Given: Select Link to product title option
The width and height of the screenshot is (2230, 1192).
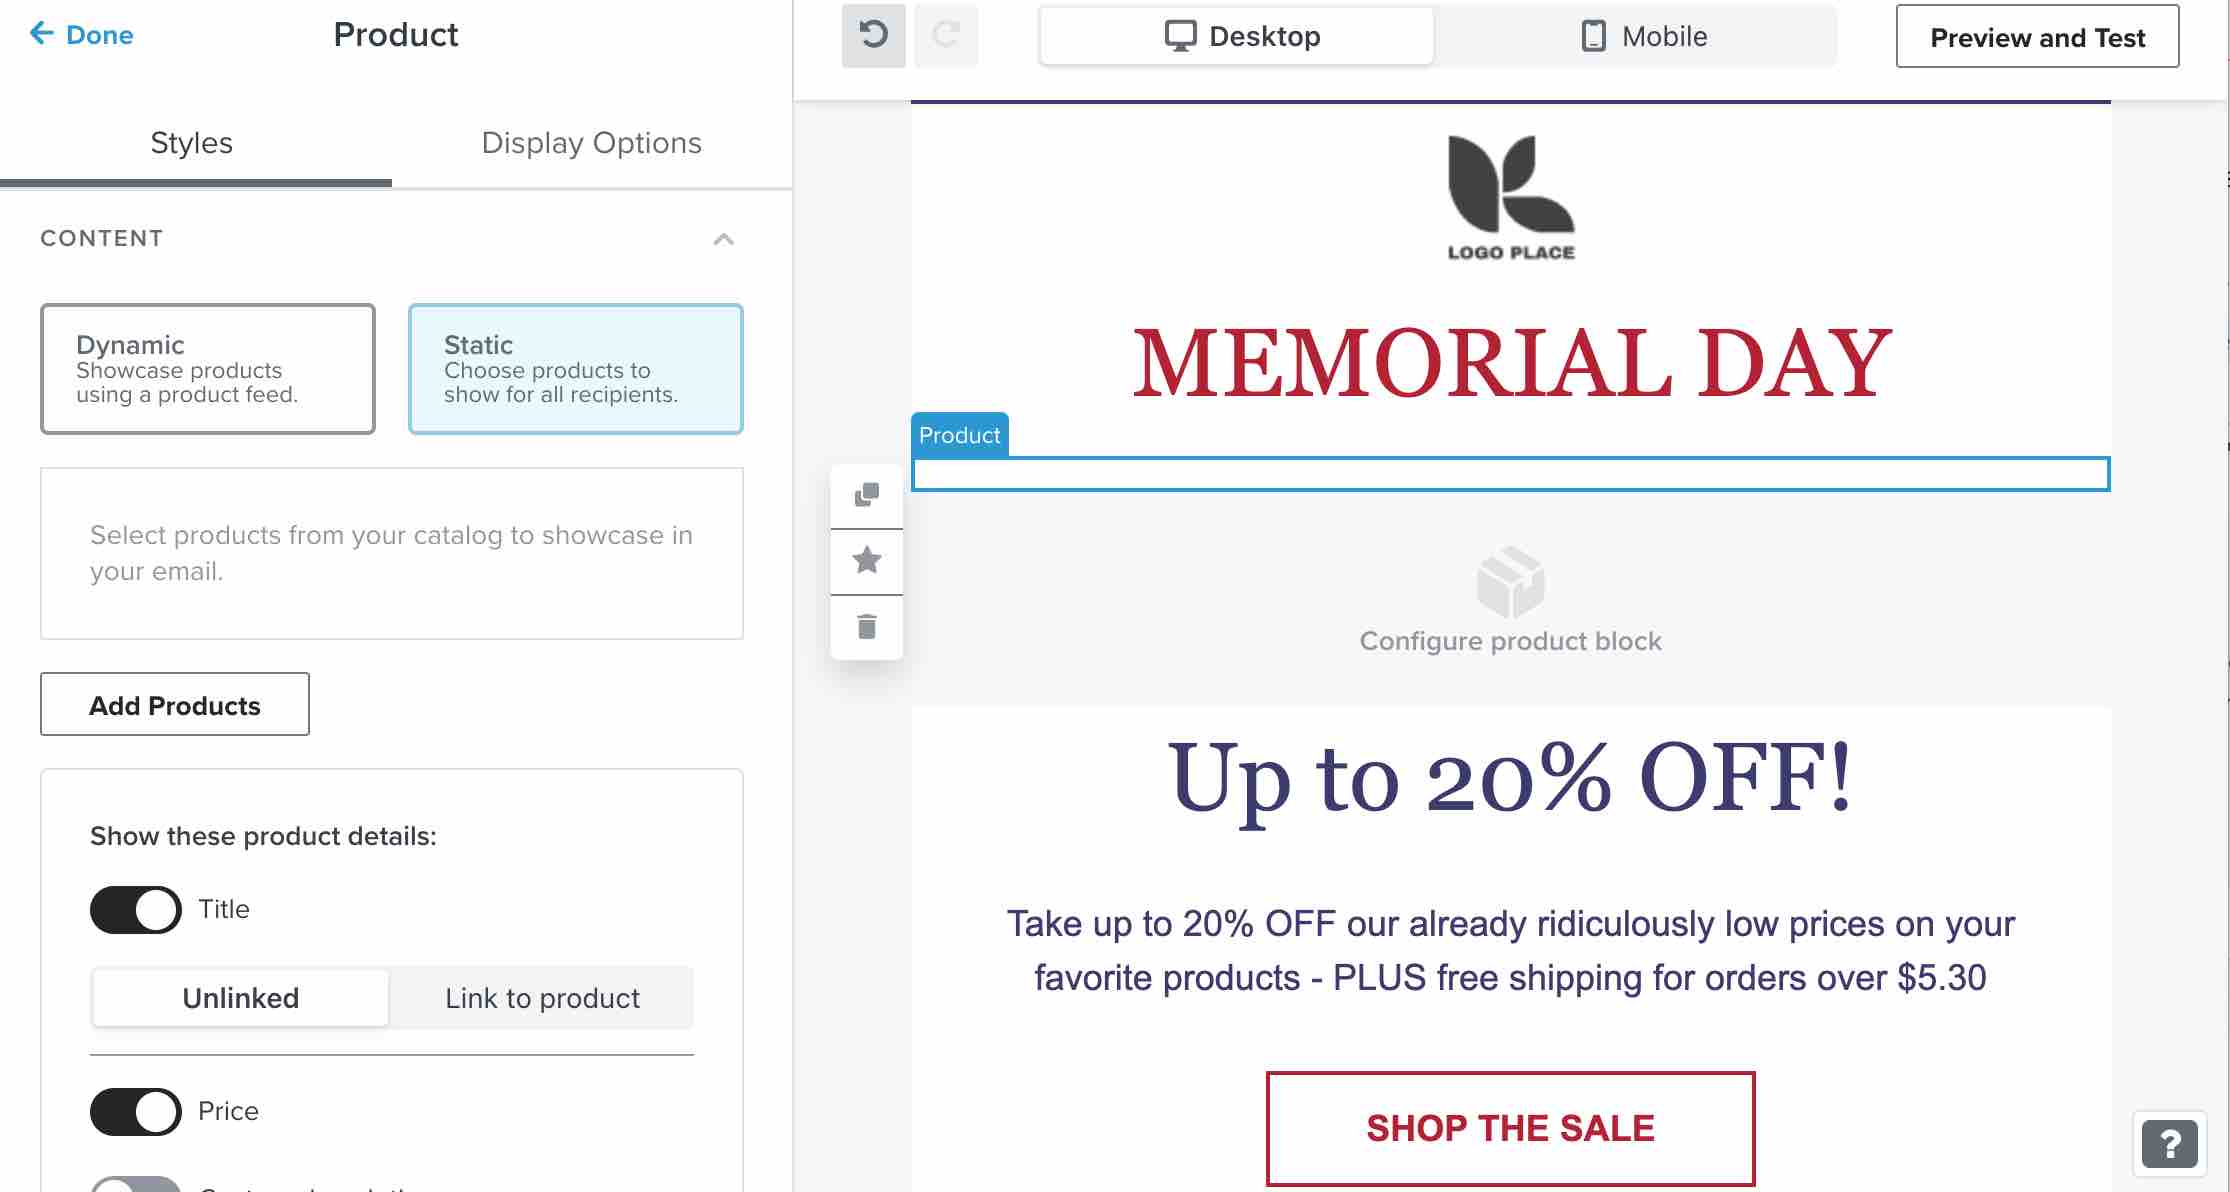Looking at the screenshot, I should (541, 997).
